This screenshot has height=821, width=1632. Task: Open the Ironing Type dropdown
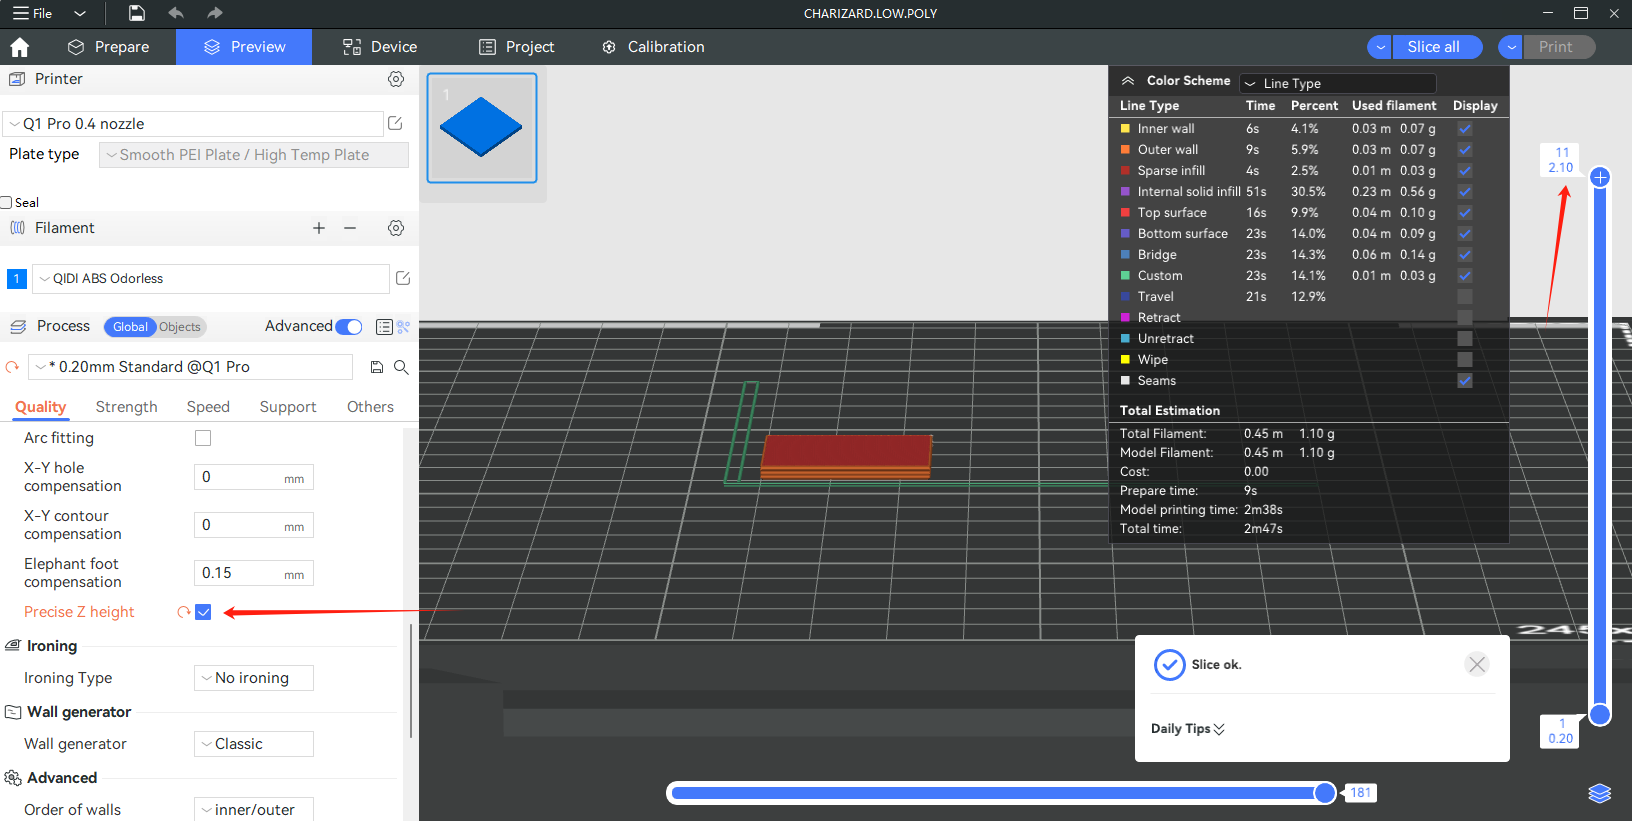click(x=253, y=678)
